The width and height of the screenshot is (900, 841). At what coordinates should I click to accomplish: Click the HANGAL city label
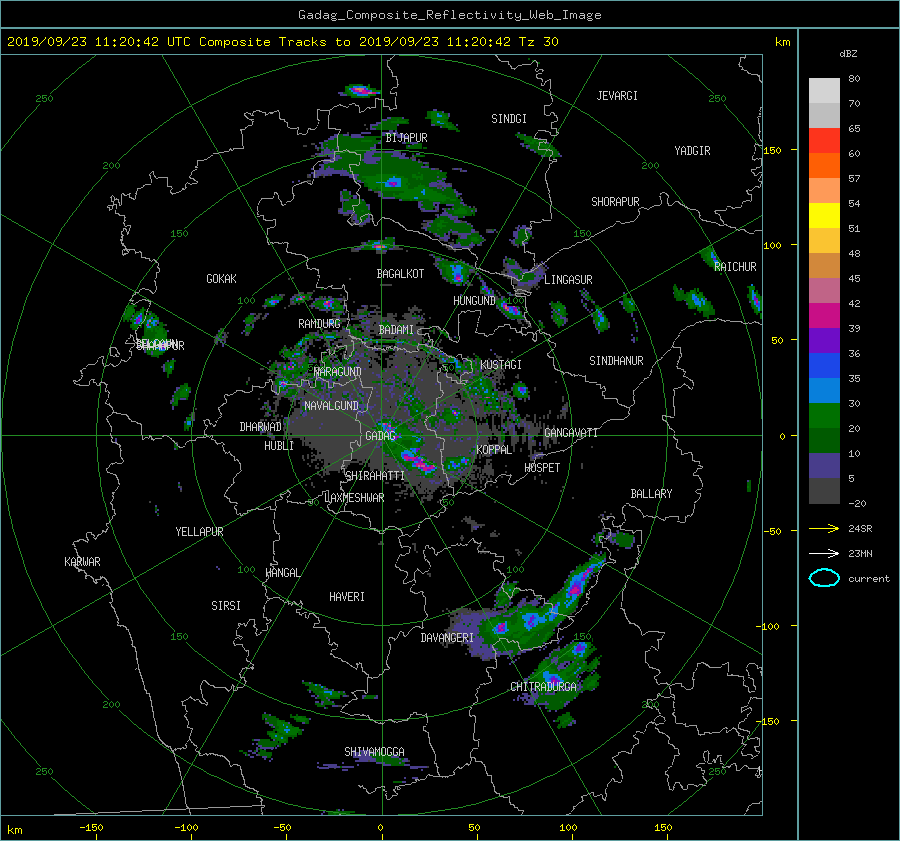(x=282, y=573)
